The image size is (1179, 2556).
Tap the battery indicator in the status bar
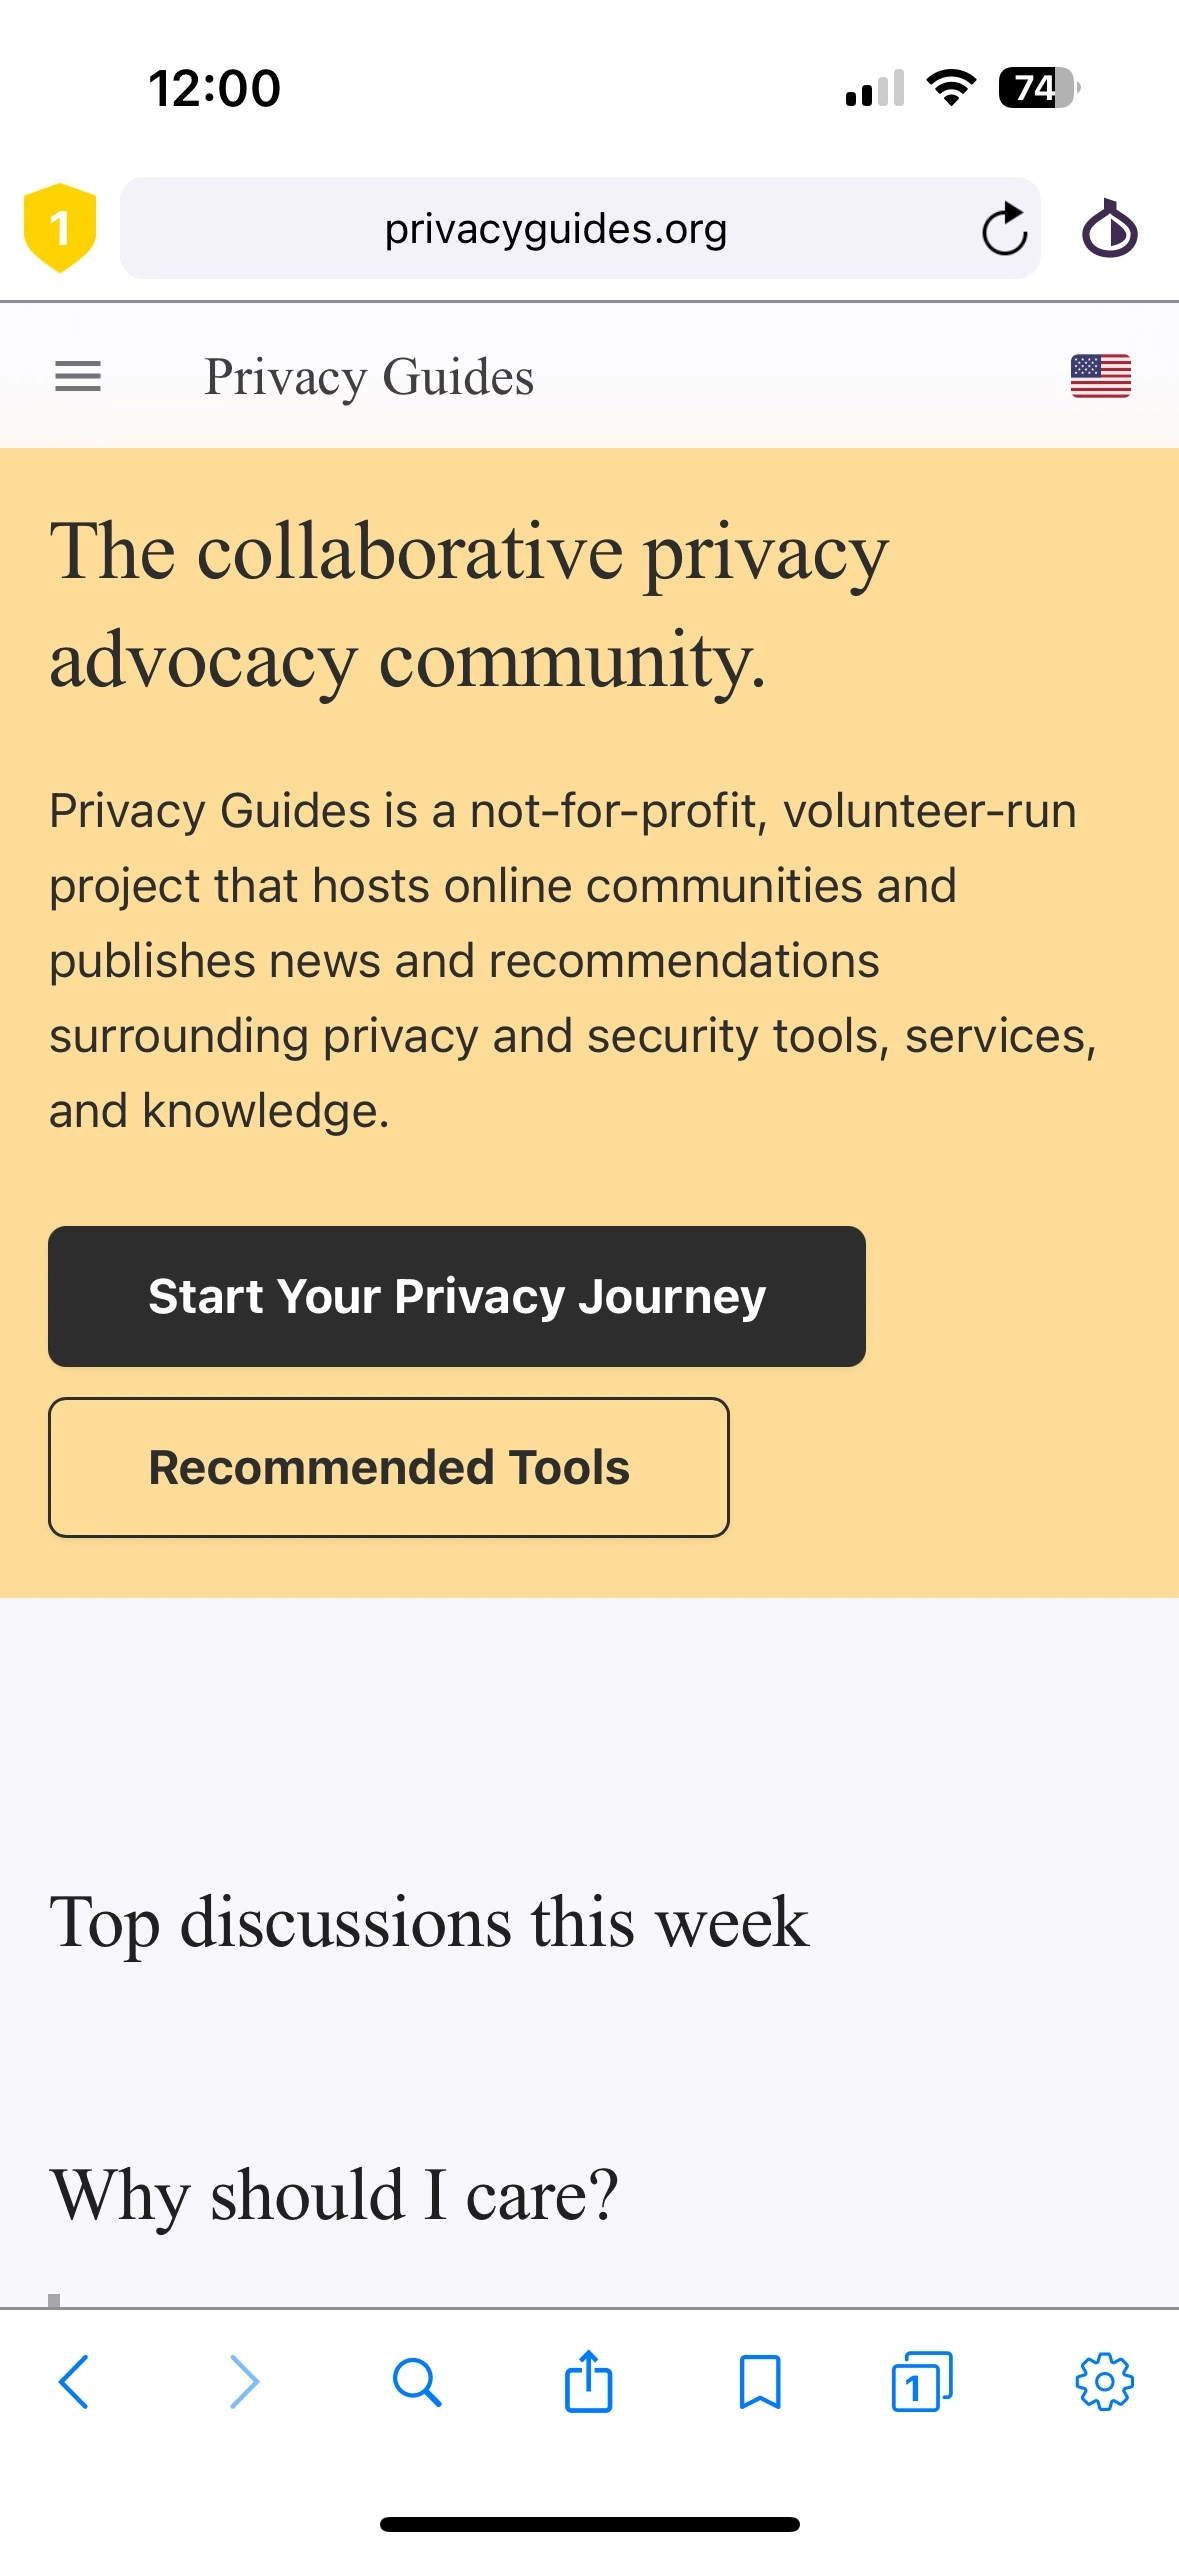[x=1035, y=88]
